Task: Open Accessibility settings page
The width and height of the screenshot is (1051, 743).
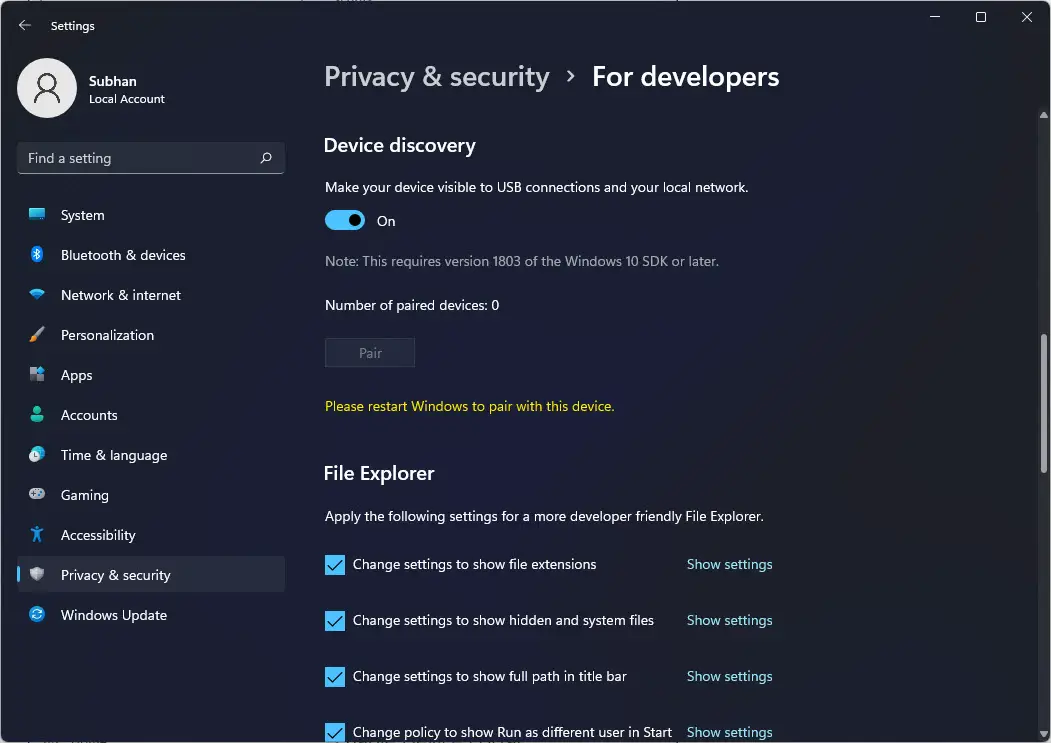Action: point(151,535)
